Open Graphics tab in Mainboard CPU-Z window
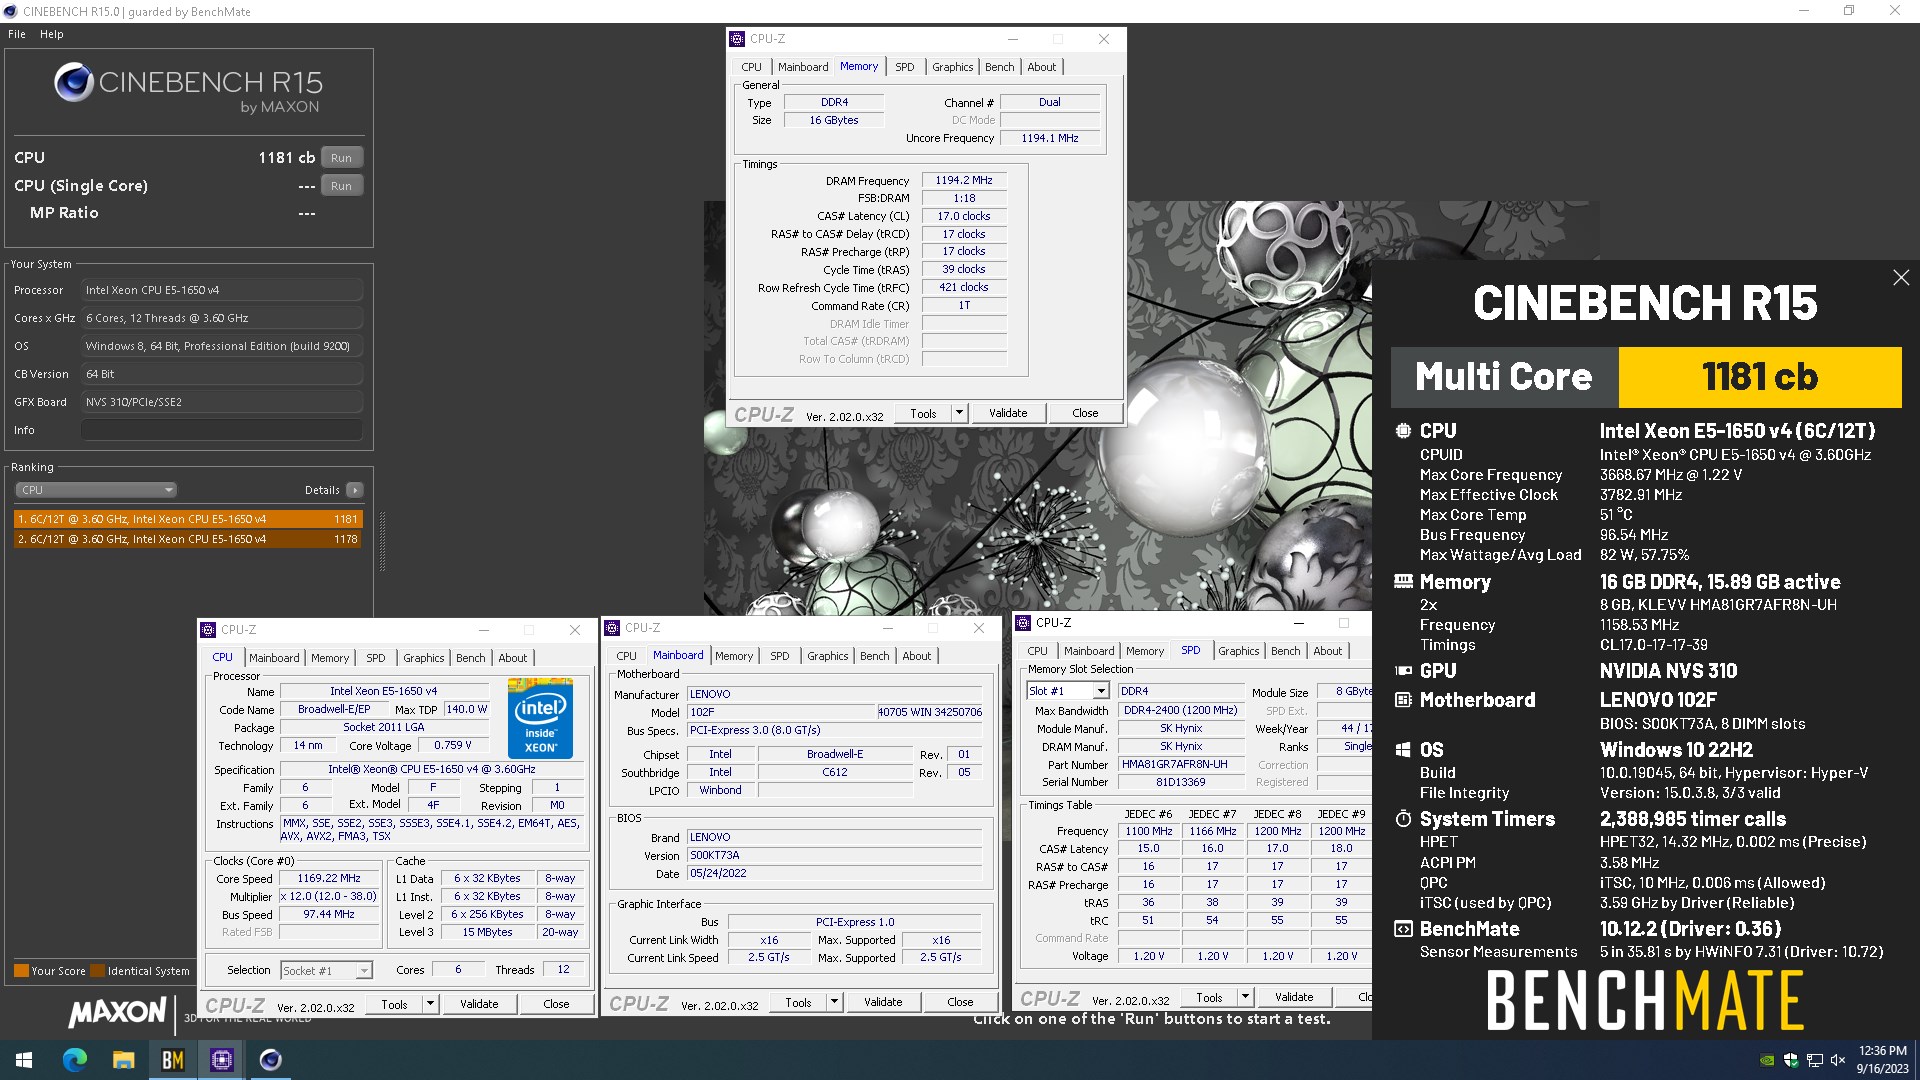The image size is (1920, 1080). [x=827, y=656]
